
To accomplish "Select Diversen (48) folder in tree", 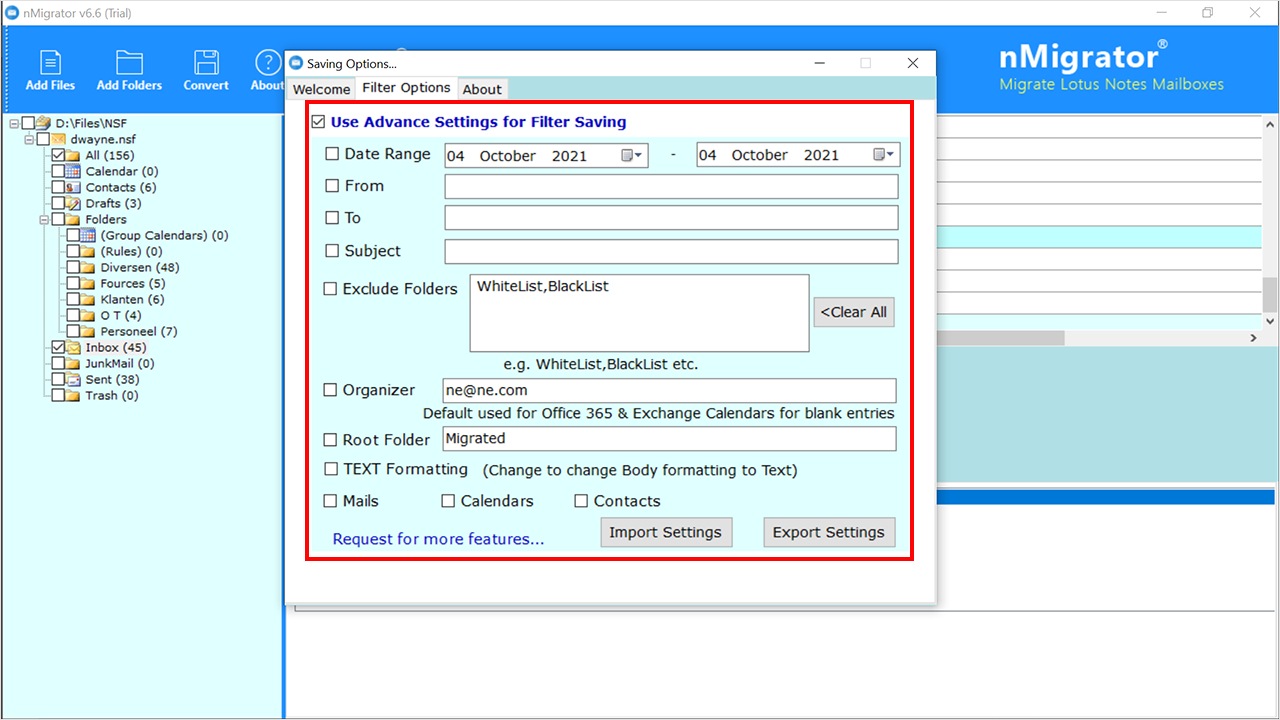I will coord(140,267).
